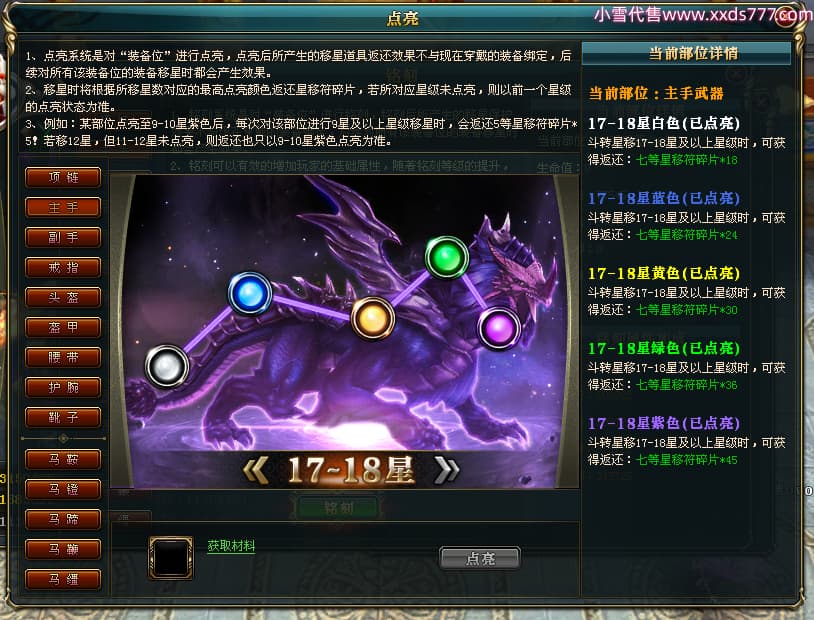814x620 pixels.
Task: Switch to the 马蹄 equipment slot
Action: 63,519
